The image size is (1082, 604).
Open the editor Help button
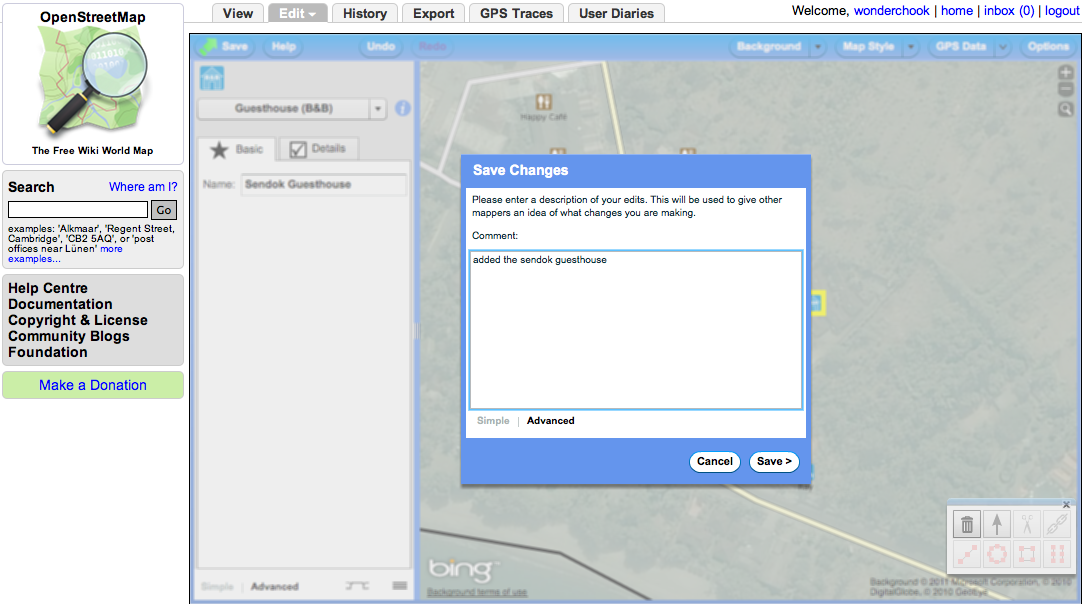pos(284,47)
